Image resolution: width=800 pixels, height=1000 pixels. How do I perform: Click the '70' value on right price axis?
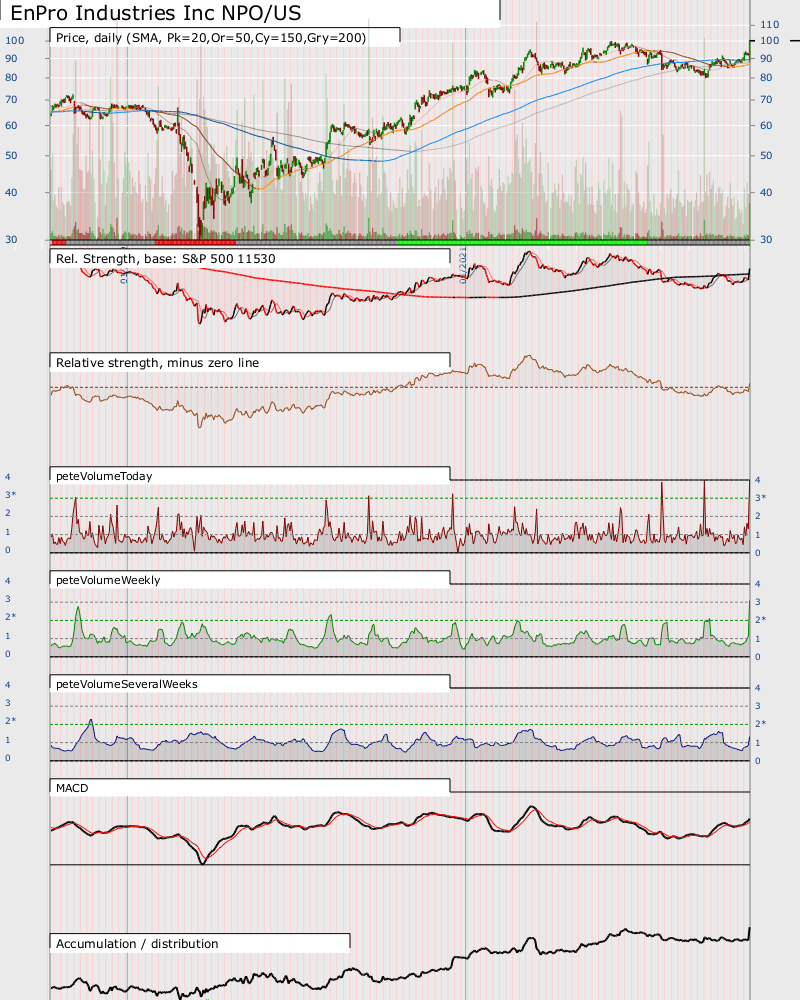pos(766,100)
